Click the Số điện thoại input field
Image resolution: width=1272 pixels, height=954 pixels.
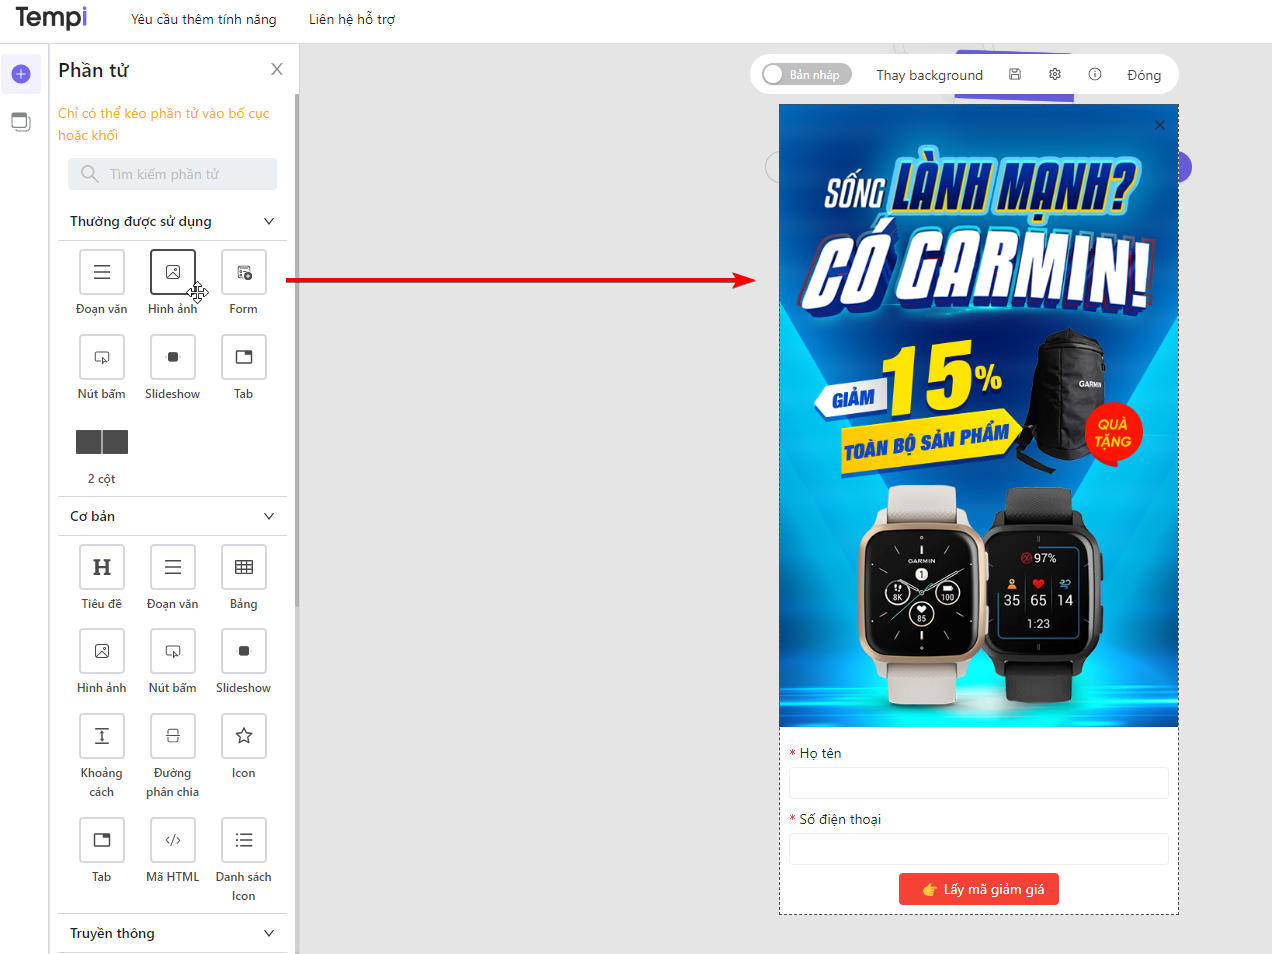pyautogui.click(x=979, y=849)
